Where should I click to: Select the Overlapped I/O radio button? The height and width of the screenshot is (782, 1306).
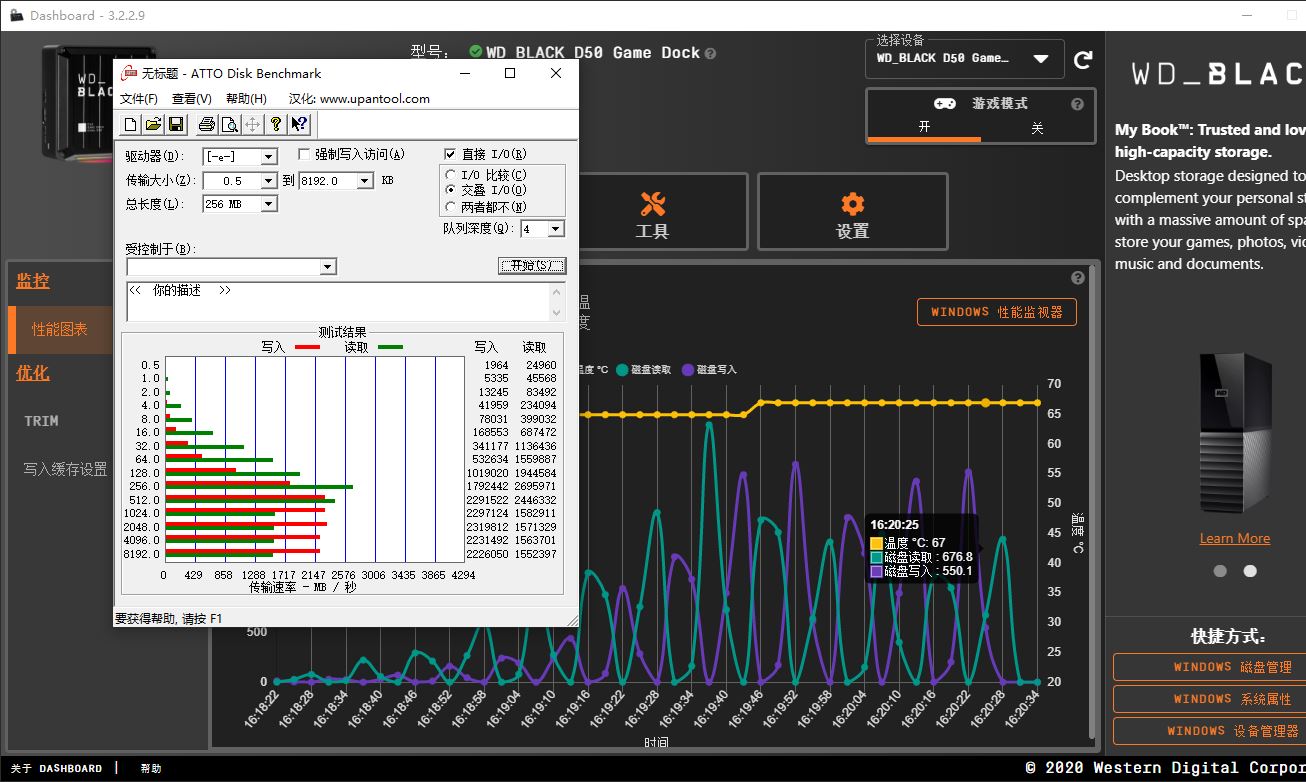coord(451,190)
